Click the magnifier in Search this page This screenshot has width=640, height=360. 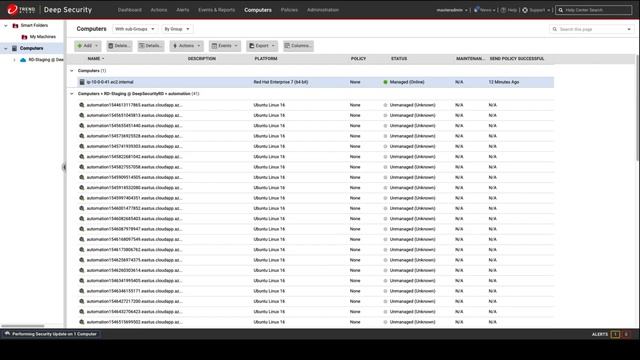coord(555,29)
